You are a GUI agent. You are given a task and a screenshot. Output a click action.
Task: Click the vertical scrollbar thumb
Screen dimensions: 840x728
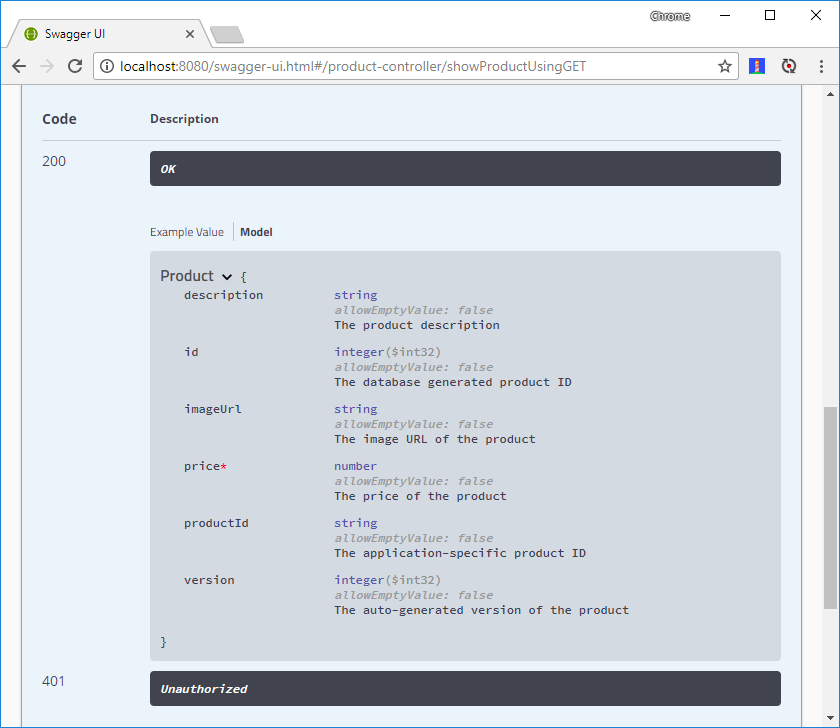[x=830, y=507]
